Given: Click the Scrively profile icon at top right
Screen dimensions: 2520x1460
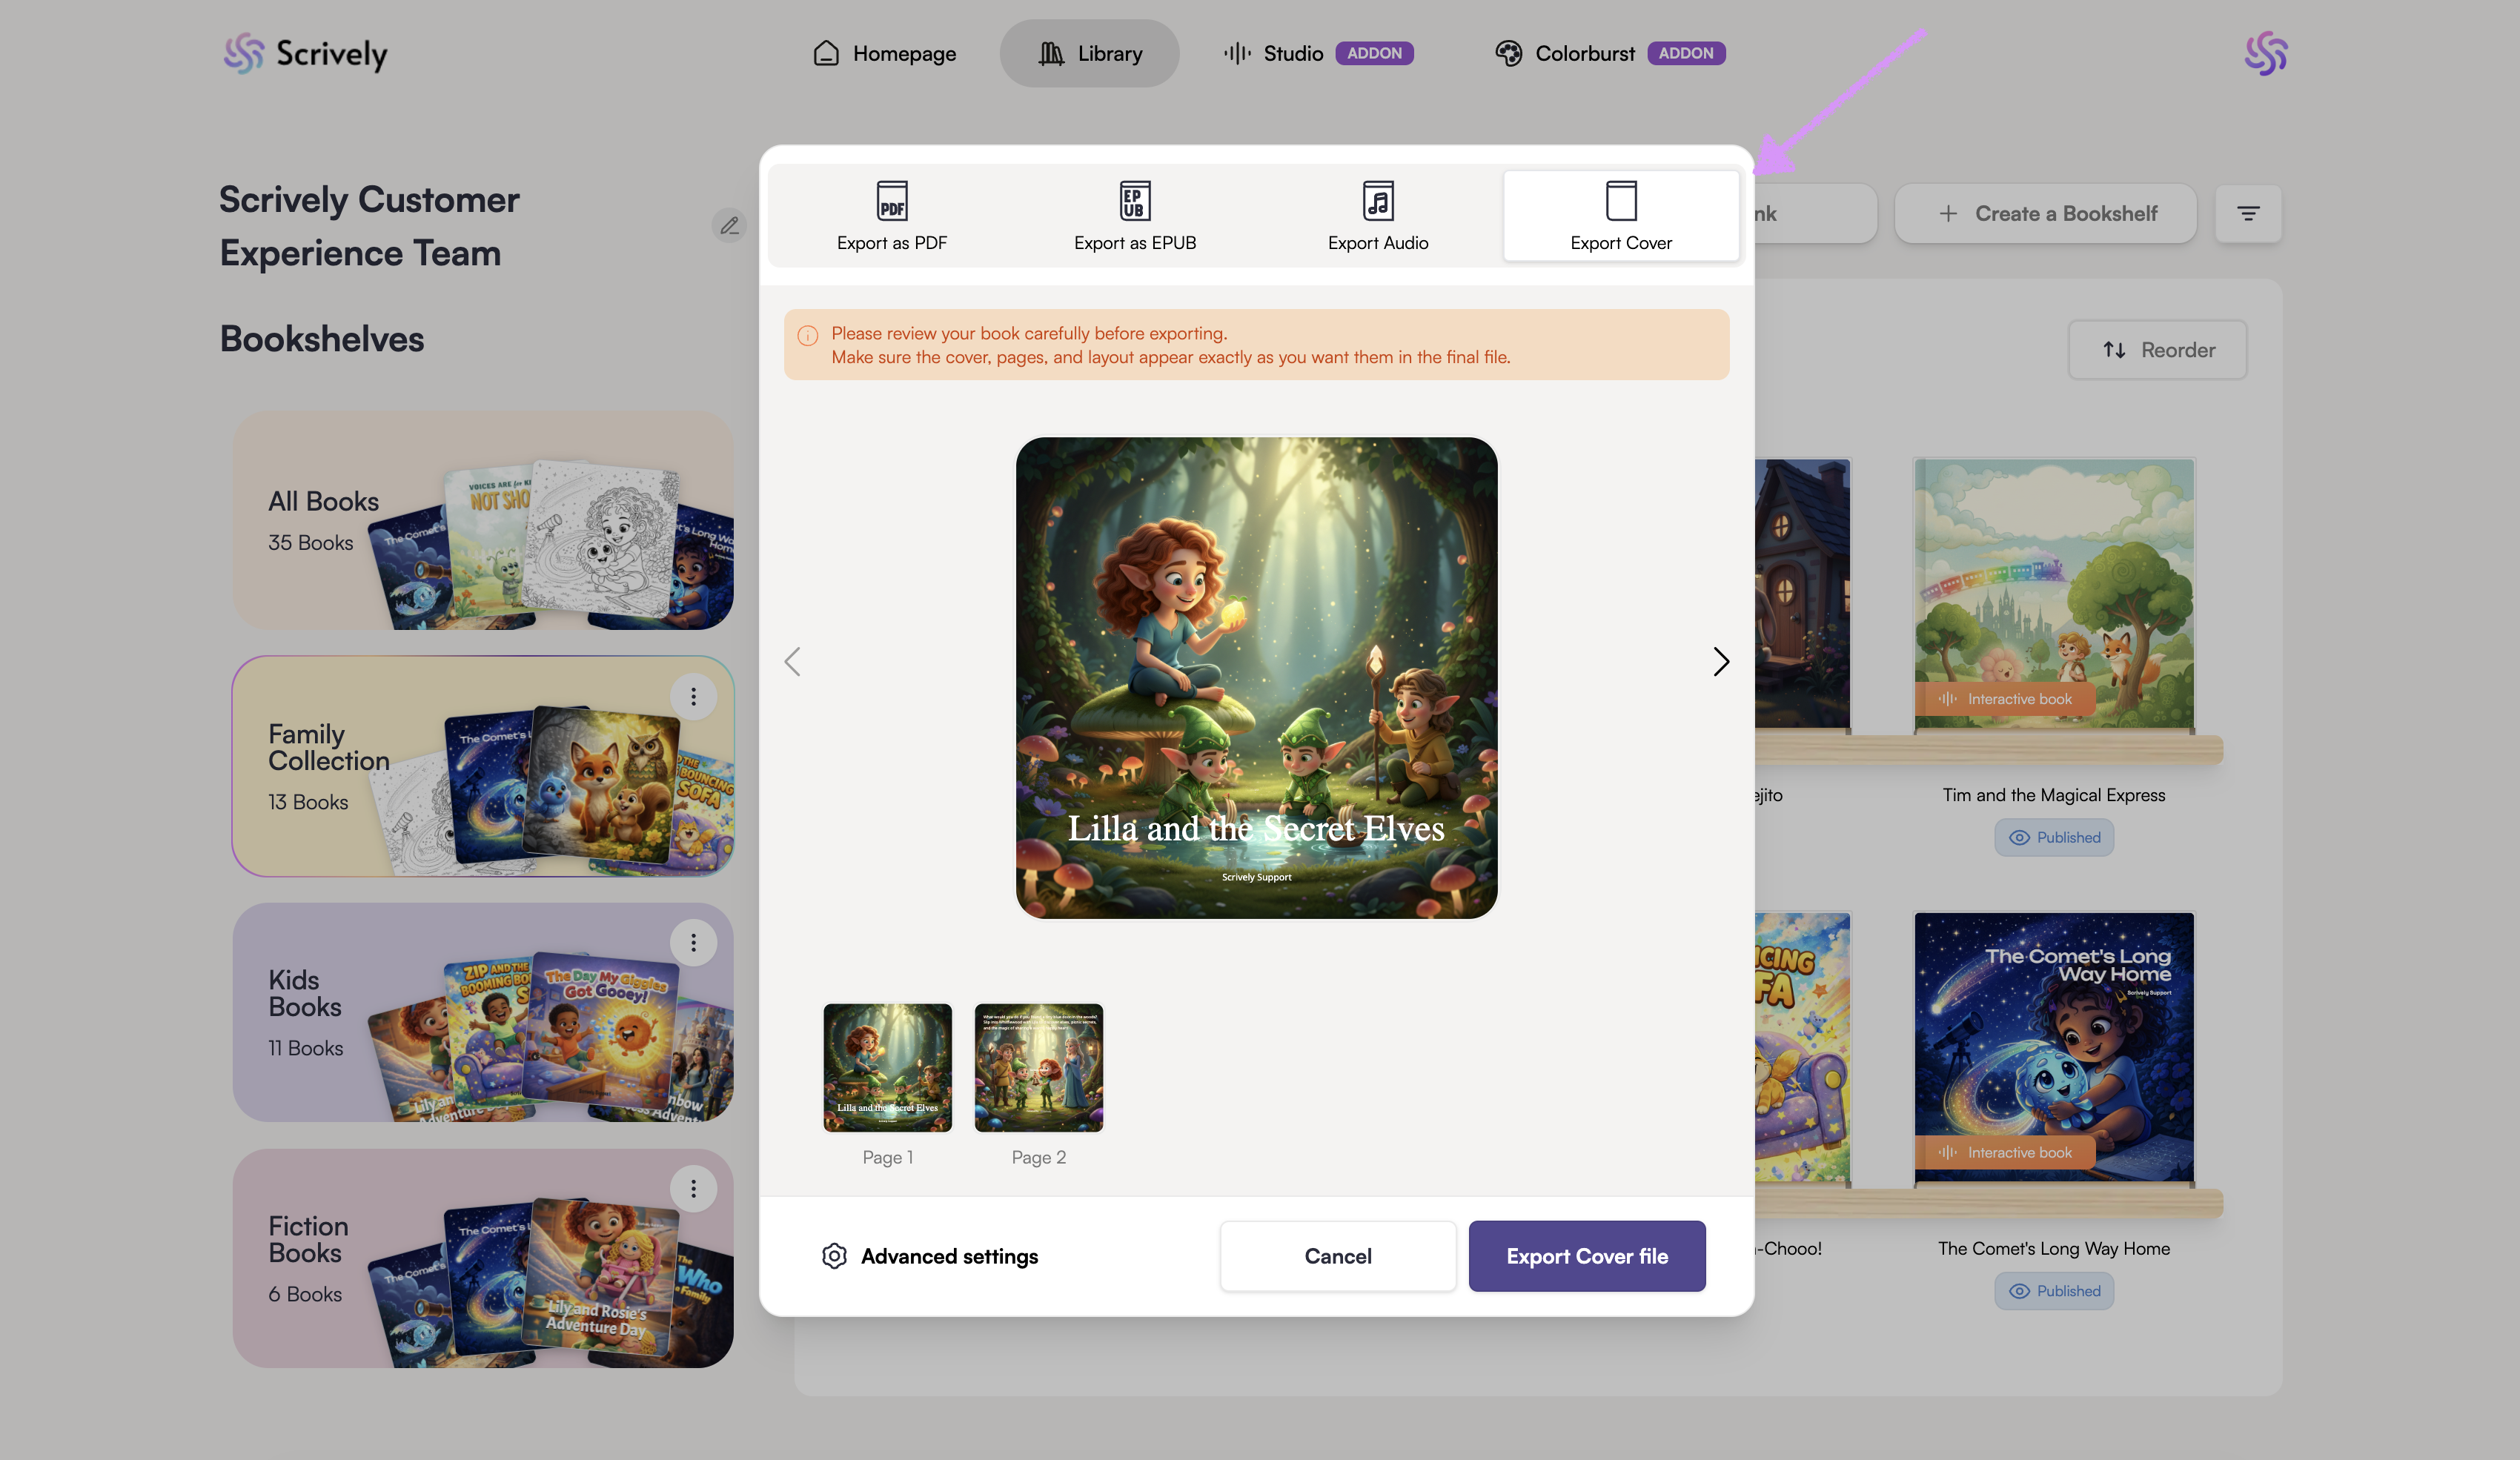Looking at the screenshot, I should tap(2265, 53).
